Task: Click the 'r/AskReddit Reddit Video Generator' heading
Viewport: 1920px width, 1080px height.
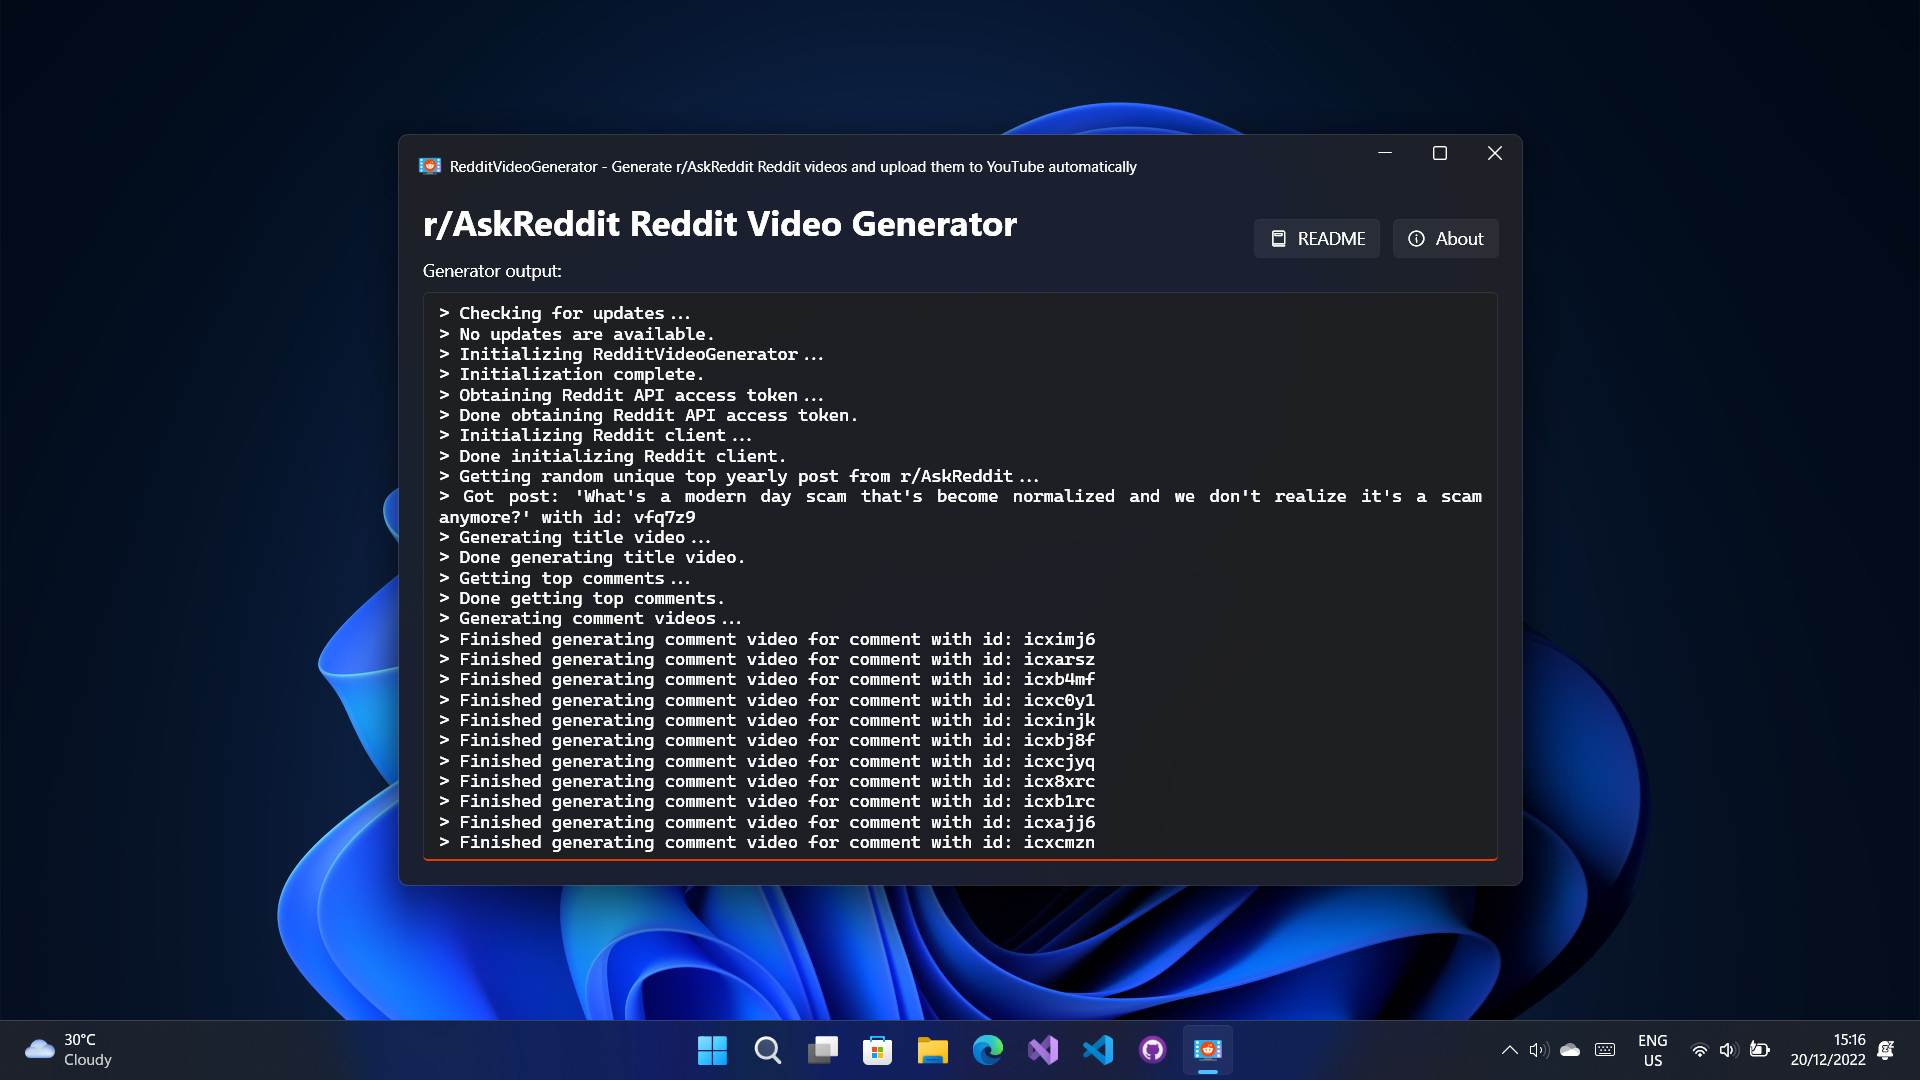Action: click(720, 224)
